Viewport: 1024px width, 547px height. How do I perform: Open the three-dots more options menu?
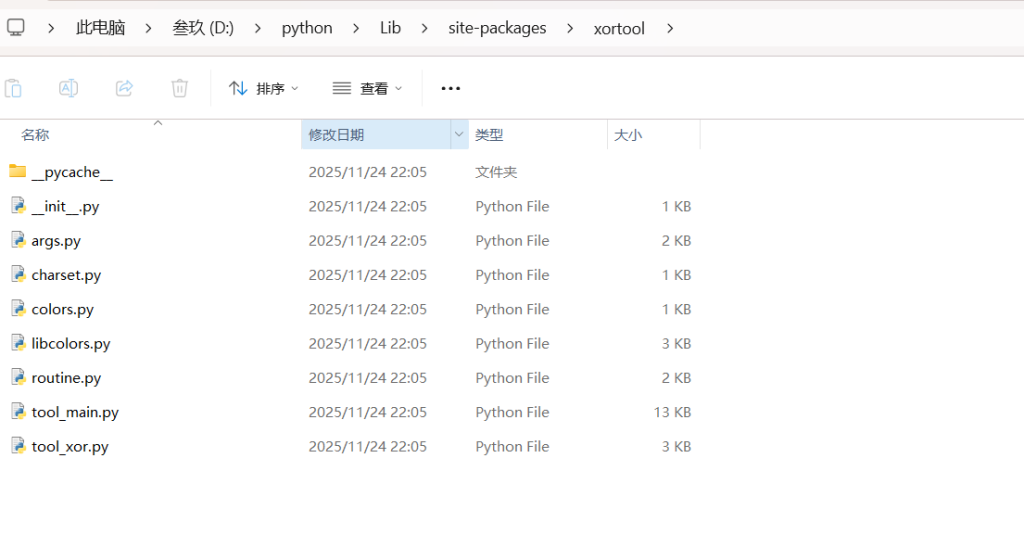tap(450, 88)
